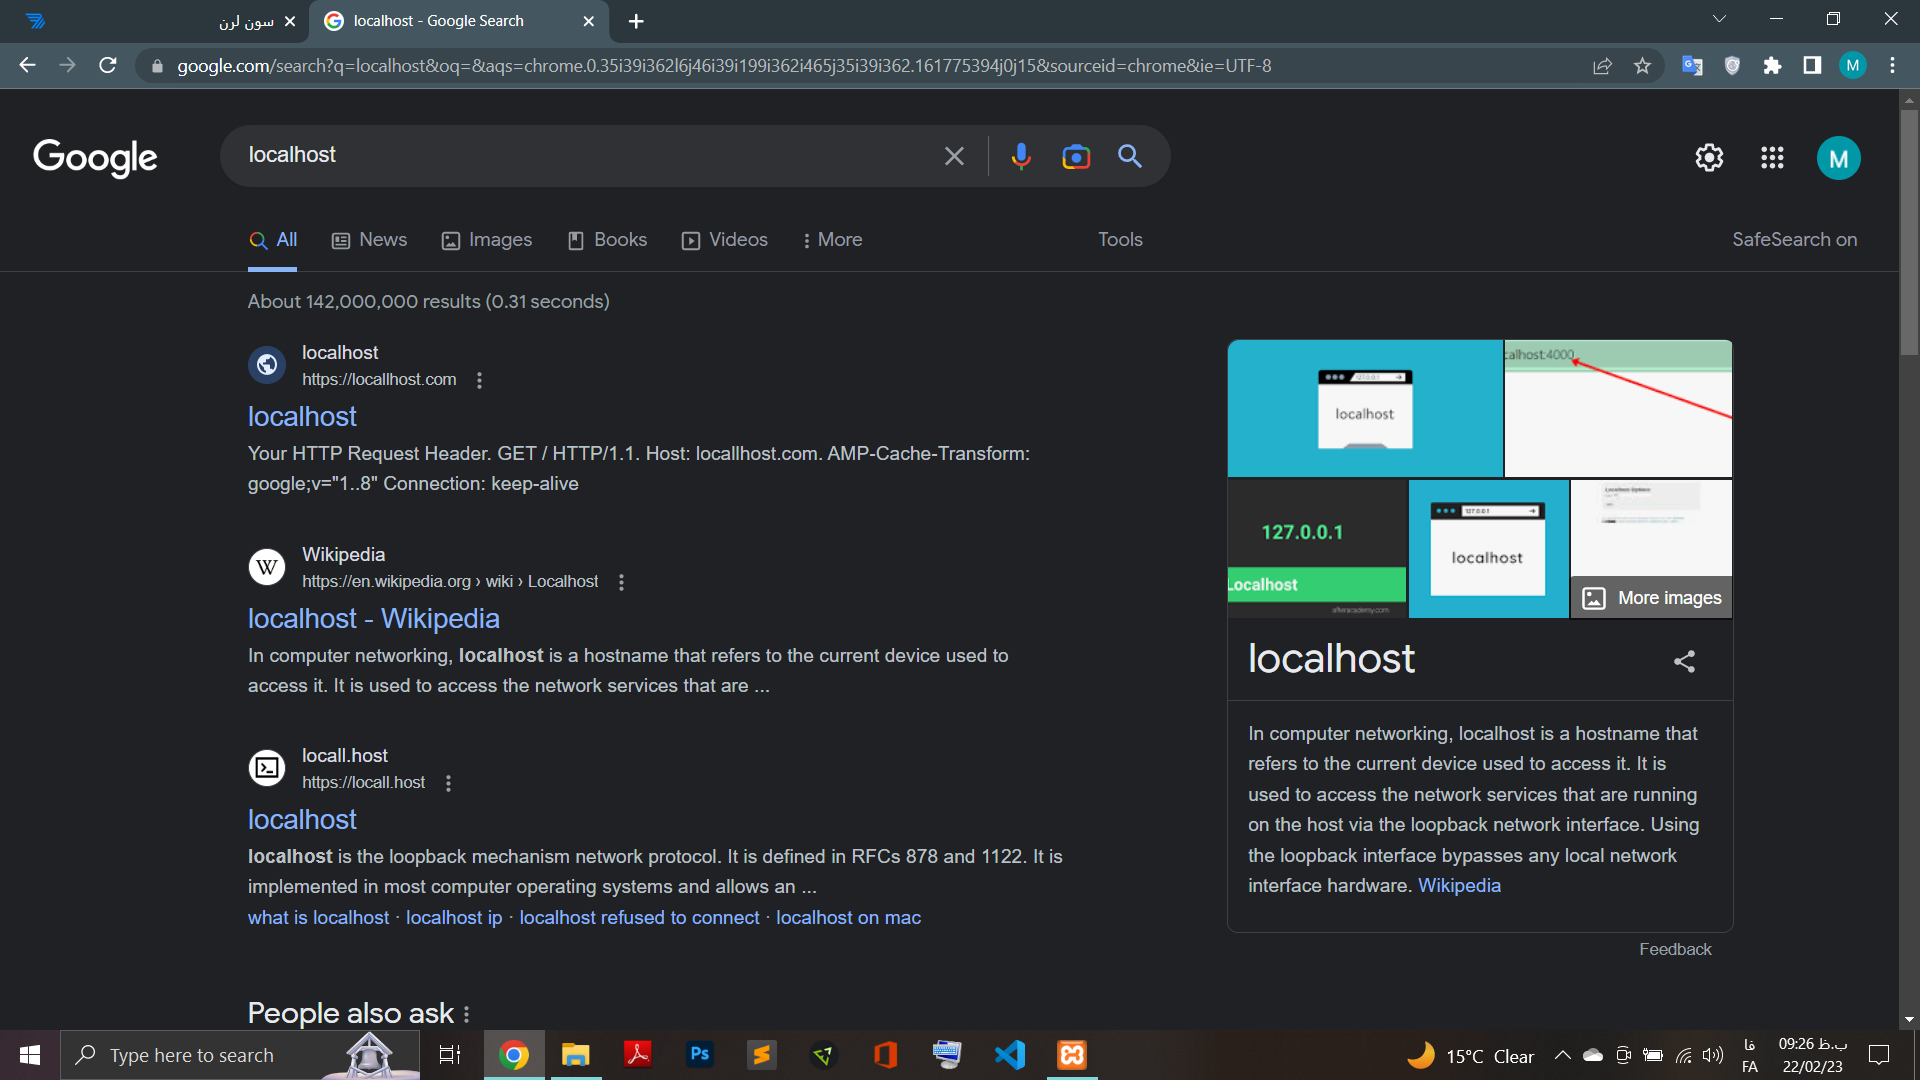The image size is (1920, 1080).
Task: Open the Google account avatar M on page
Action: coord(1838,158)
